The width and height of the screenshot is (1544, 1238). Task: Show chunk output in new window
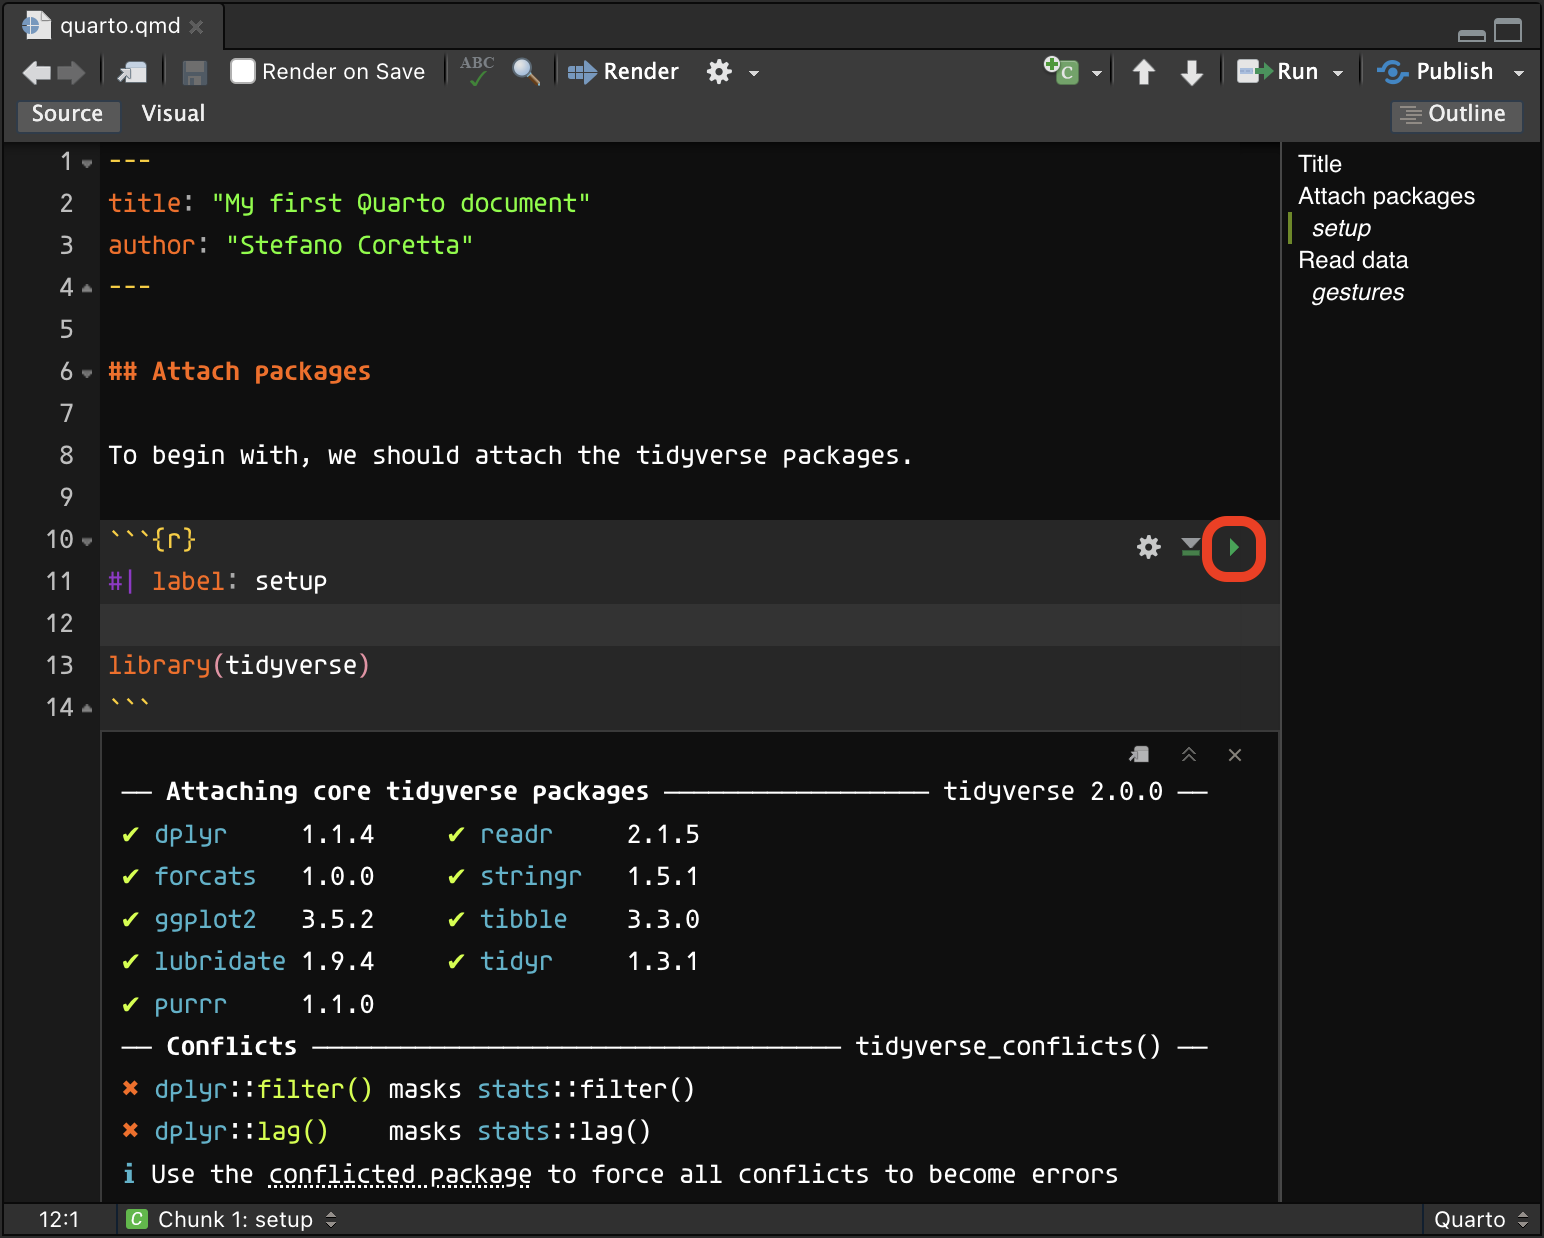1139,755
